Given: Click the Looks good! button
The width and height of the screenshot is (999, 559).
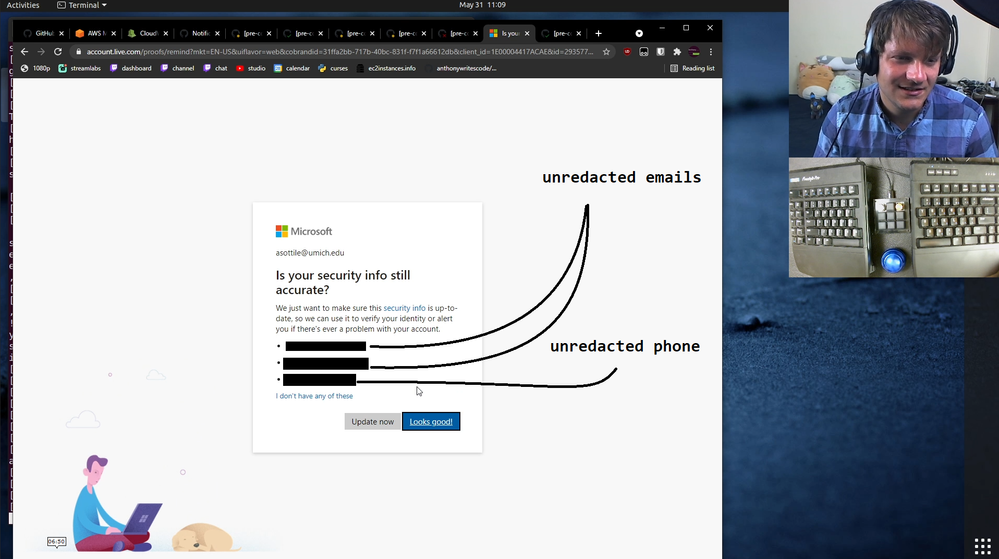Looking at the screenshot, I should 431,421.
